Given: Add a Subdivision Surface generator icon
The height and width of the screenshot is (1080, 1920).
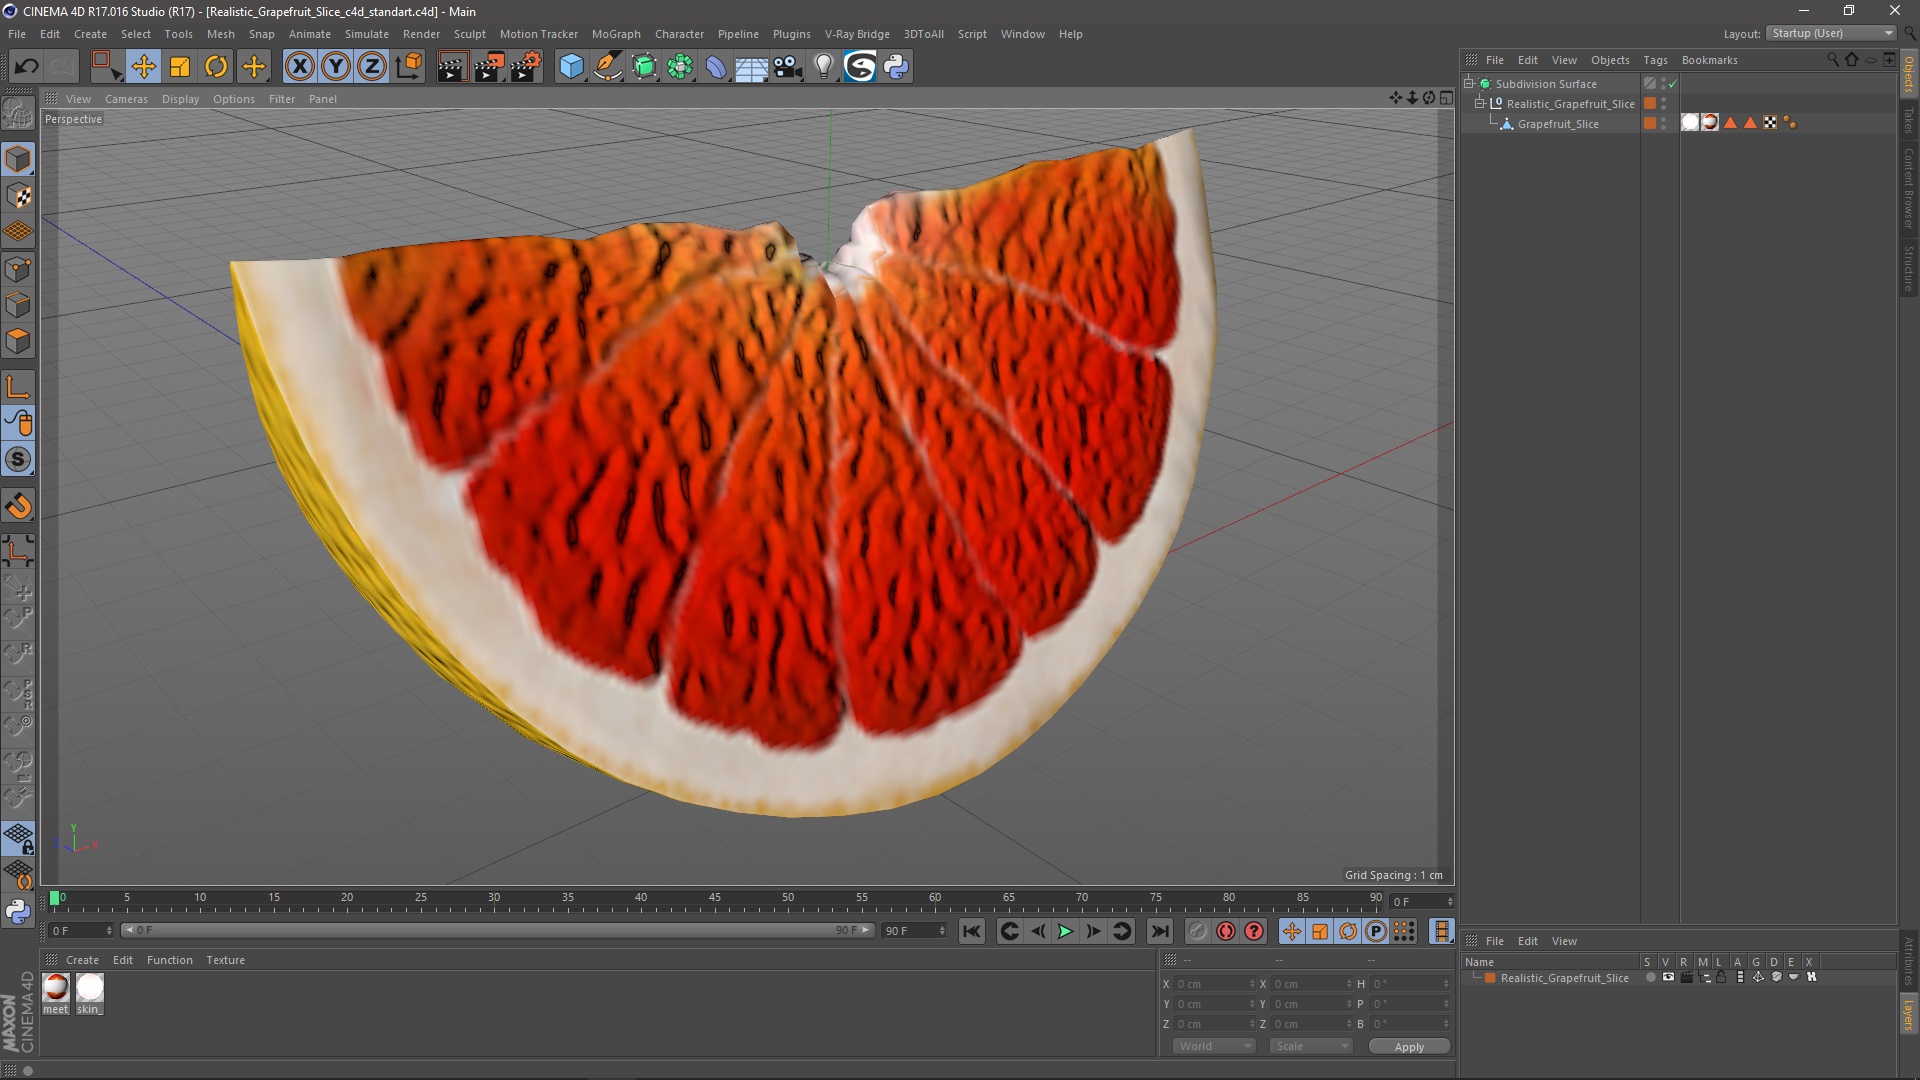Looking at the screenshot, I should point(645,67).
